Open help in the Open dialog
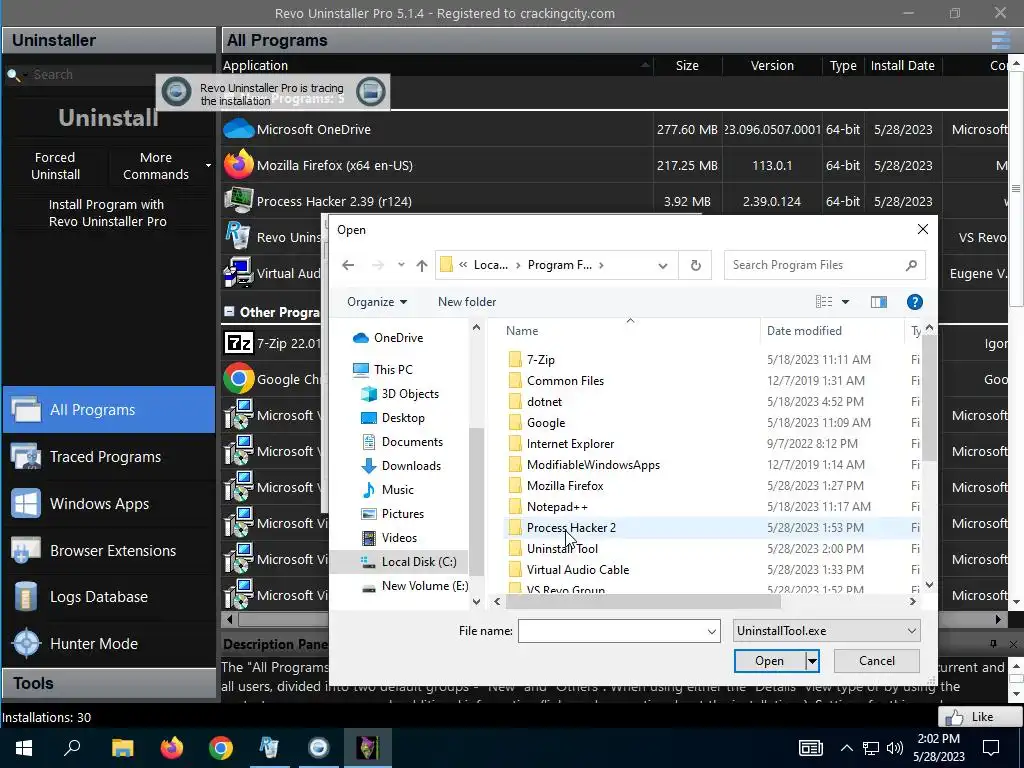Image resolution: width=1024 pixels, height=768 pixels. coord(914,302)
